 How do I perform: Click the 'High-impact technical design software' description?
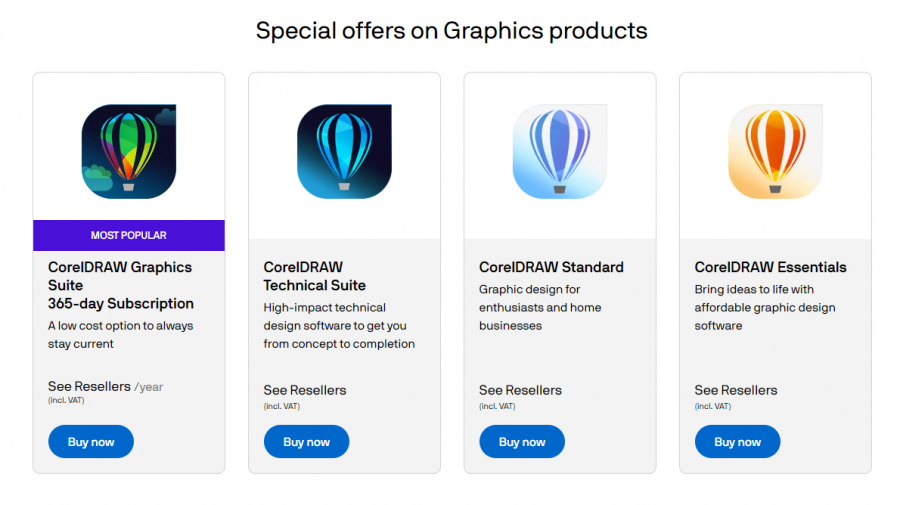tap(339, 326)
